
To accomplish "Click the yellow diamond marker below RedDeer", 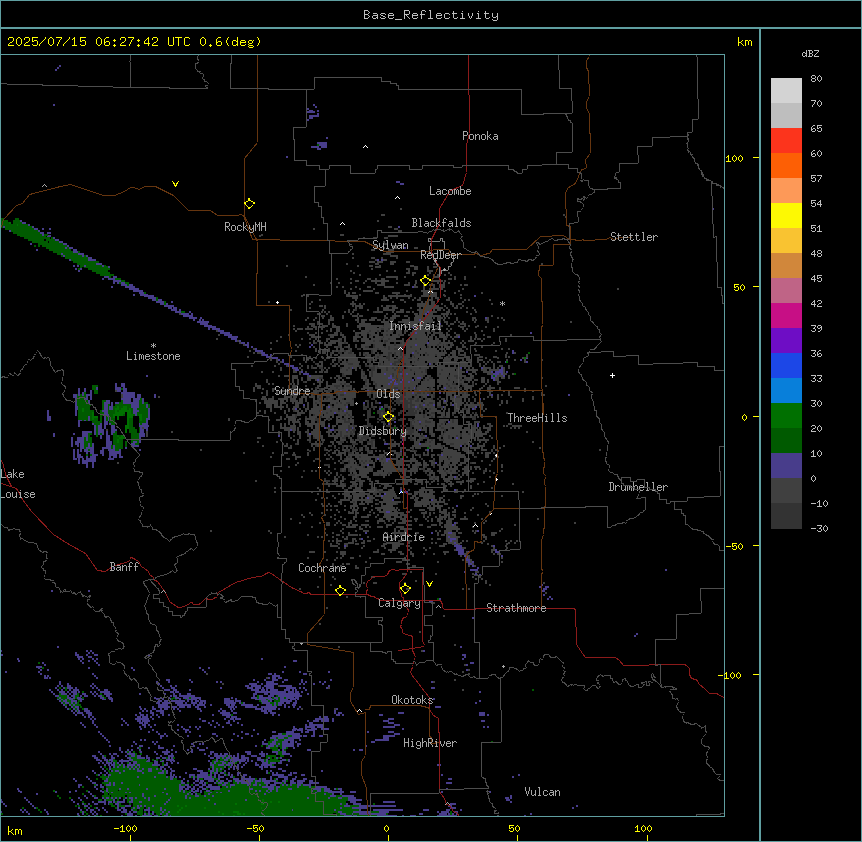I will (426, 281).
